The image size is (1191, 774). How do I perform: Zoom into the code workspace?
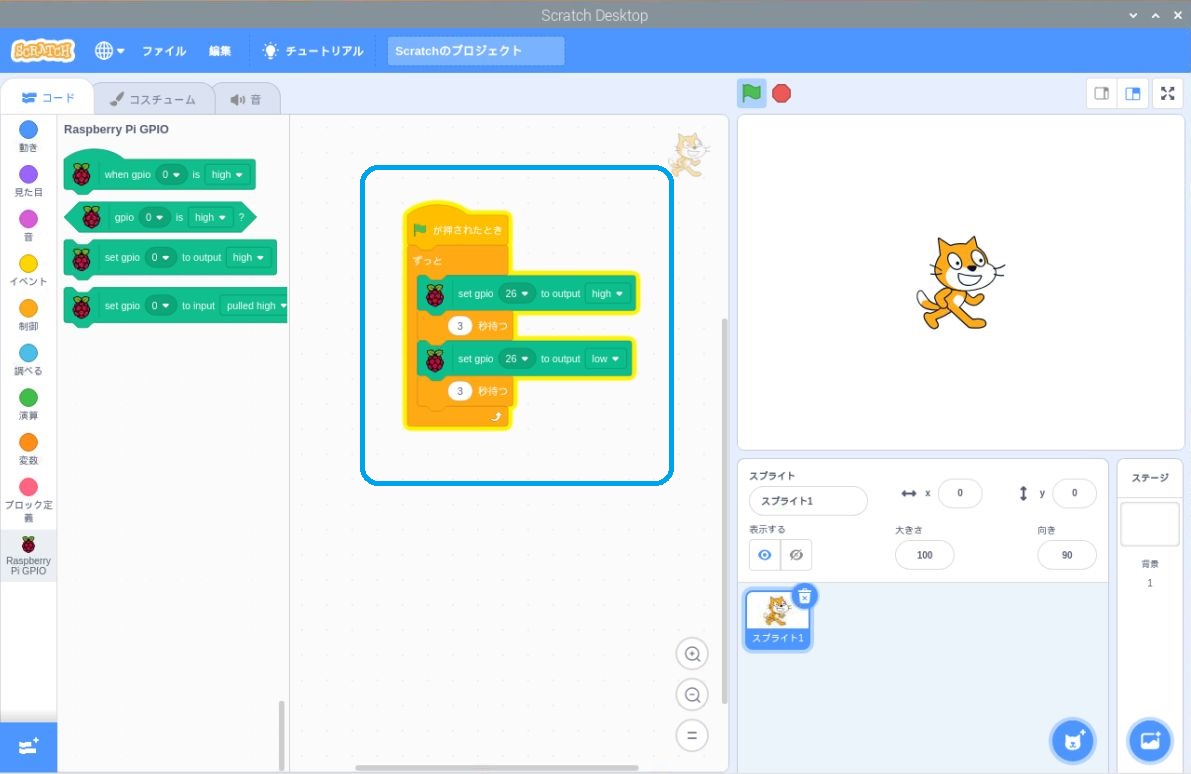[x=692, y=653]
